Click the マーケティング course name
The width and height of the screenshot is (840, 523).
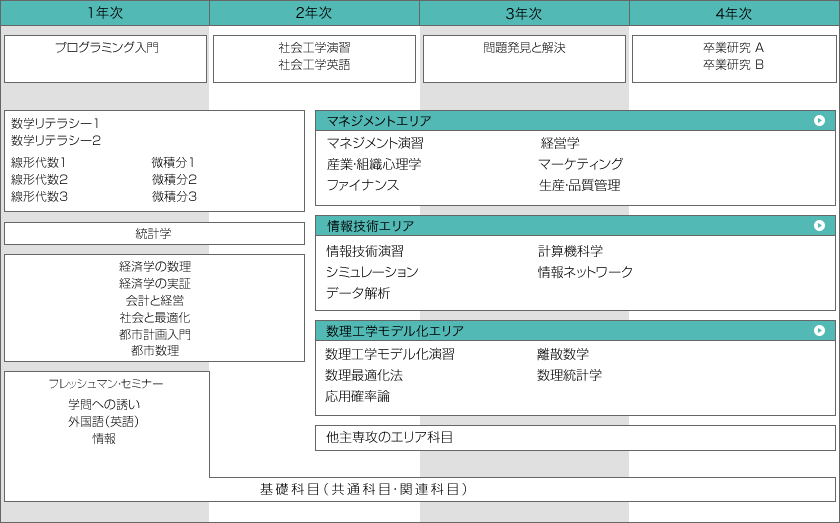(x=580, y=164)
